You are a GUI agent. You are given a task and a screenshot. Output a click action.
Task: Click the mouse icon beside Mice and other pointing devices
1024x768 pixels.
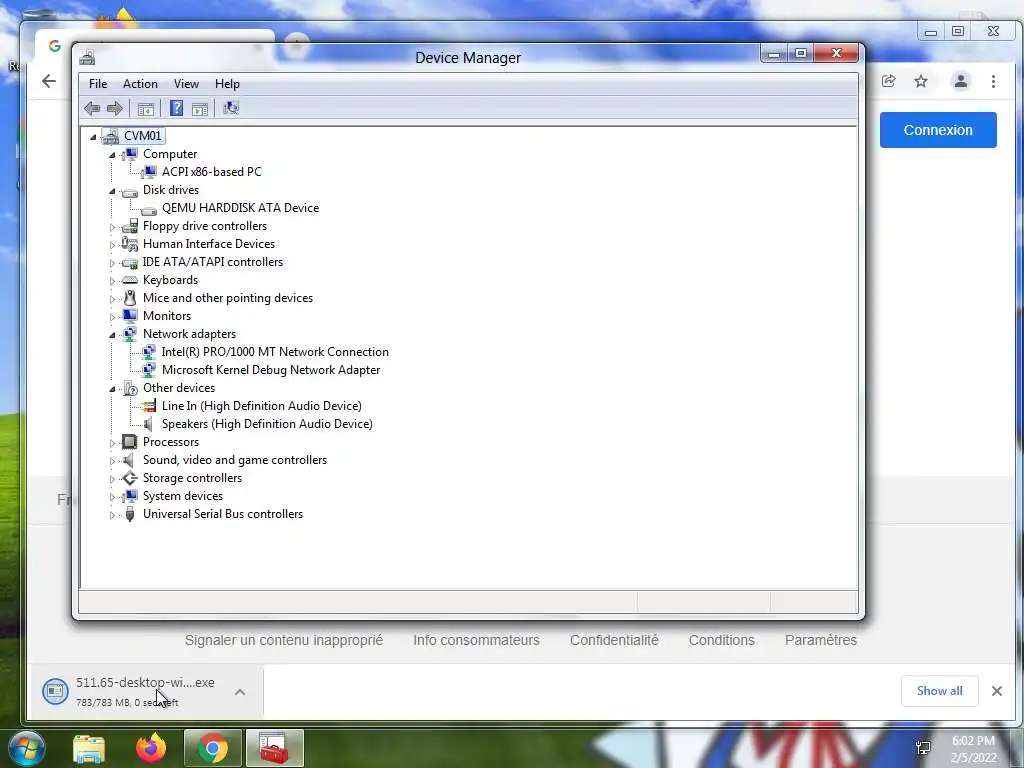130,298
